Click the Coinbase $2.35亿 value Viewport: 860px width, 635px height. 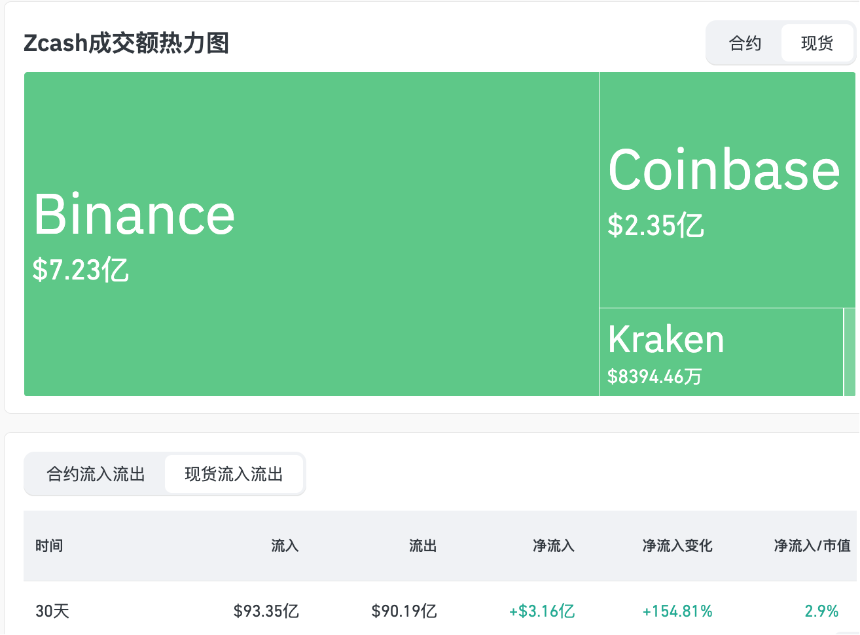[655, 227]
